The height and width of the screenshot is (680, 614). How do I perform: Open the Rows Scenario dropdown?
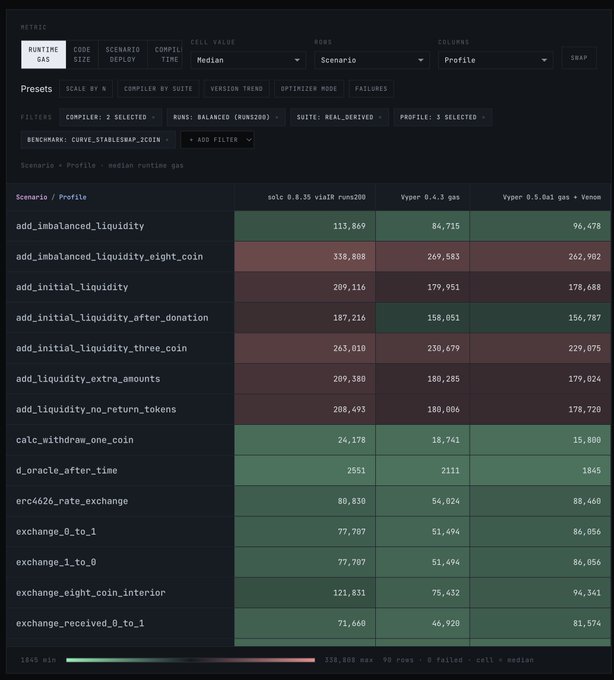(372, 60)
